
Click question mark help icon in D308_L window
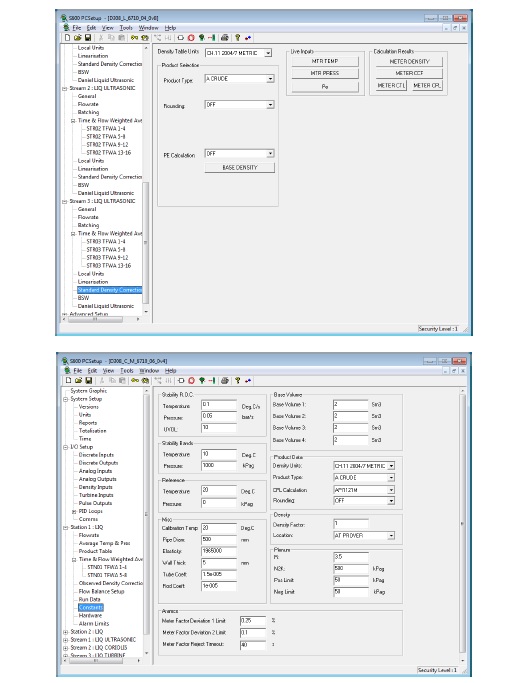pyautogui.click(x=238, y=38)
